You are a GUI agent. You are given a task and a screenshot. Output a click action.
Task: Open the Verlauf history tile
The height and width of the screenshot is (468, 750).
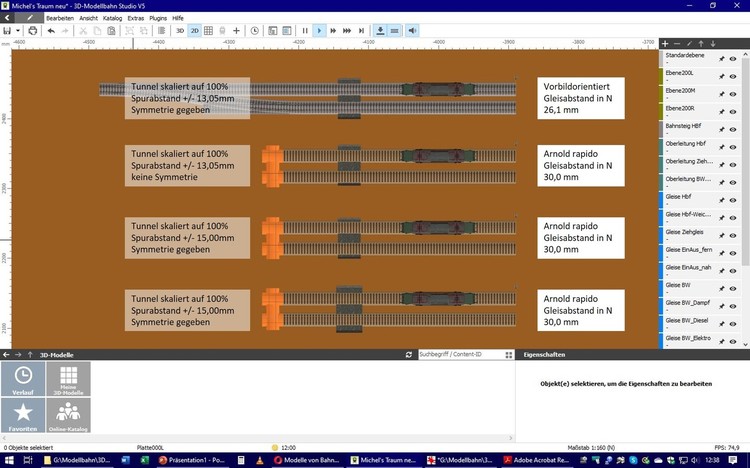pyautogui.click(x=23, y=379)
